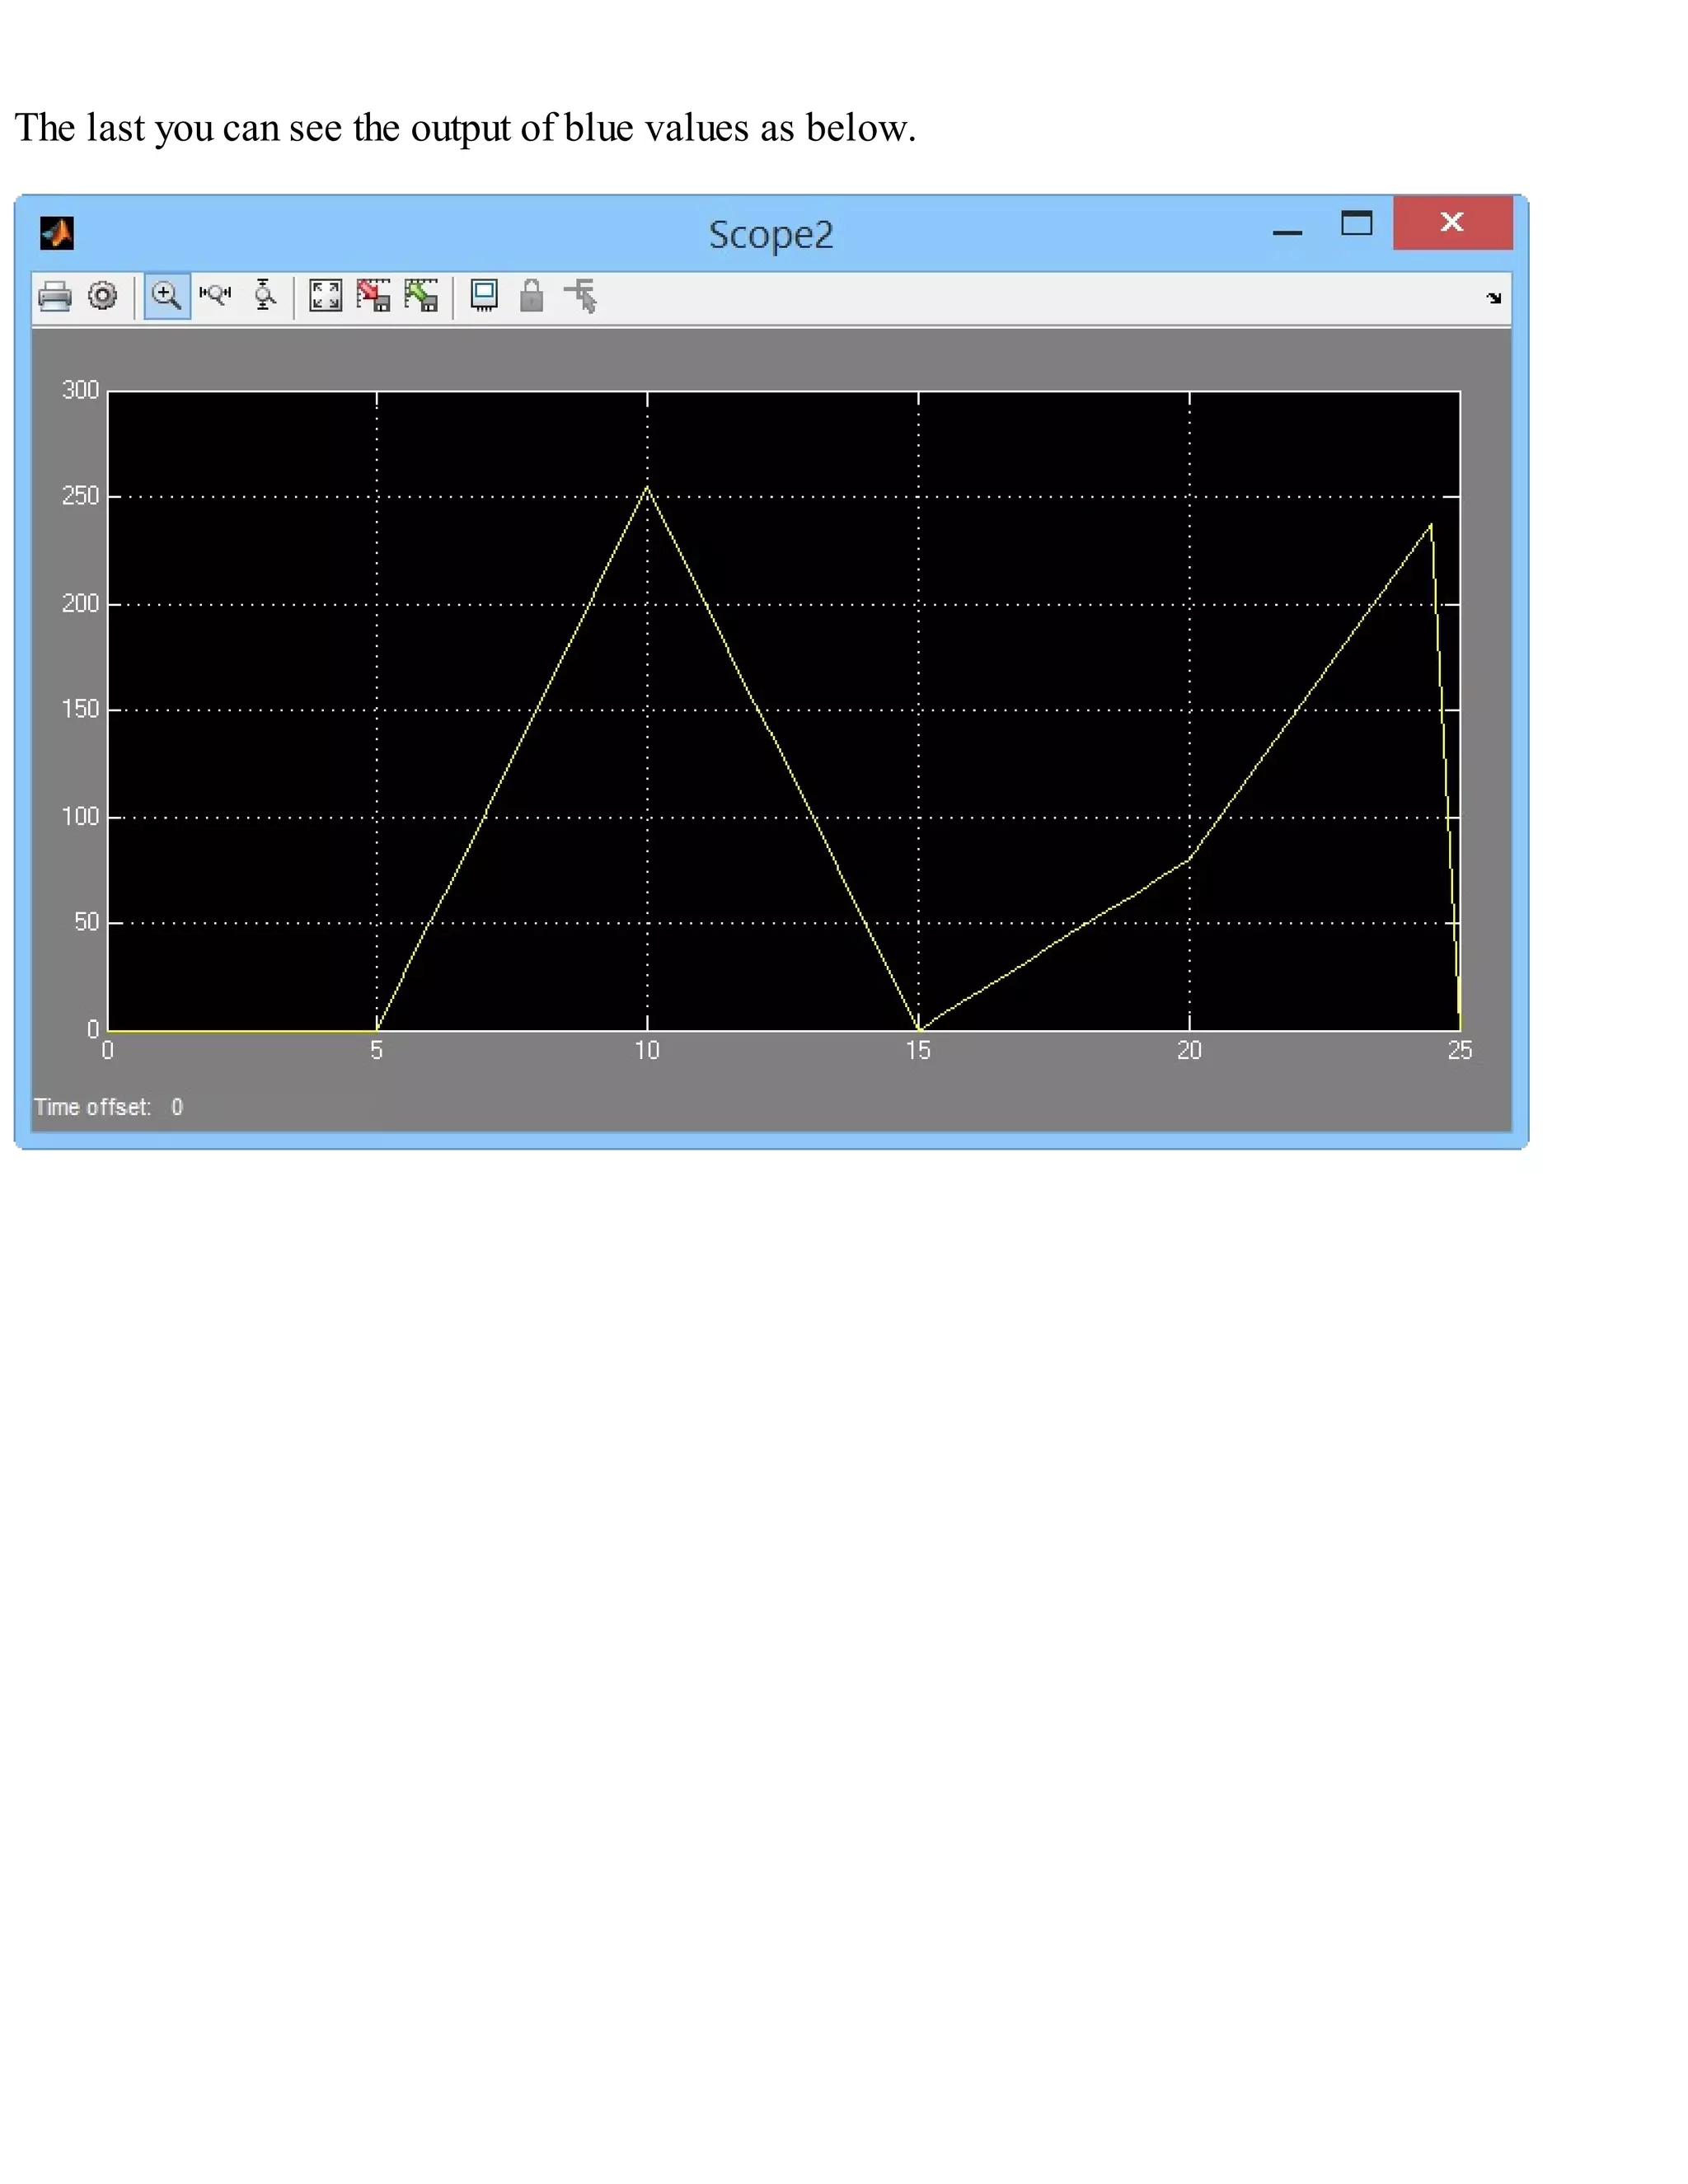Minimize the Scope2 window
The height and width of the screenshot is (2184, 1688).
(1287, 232)
